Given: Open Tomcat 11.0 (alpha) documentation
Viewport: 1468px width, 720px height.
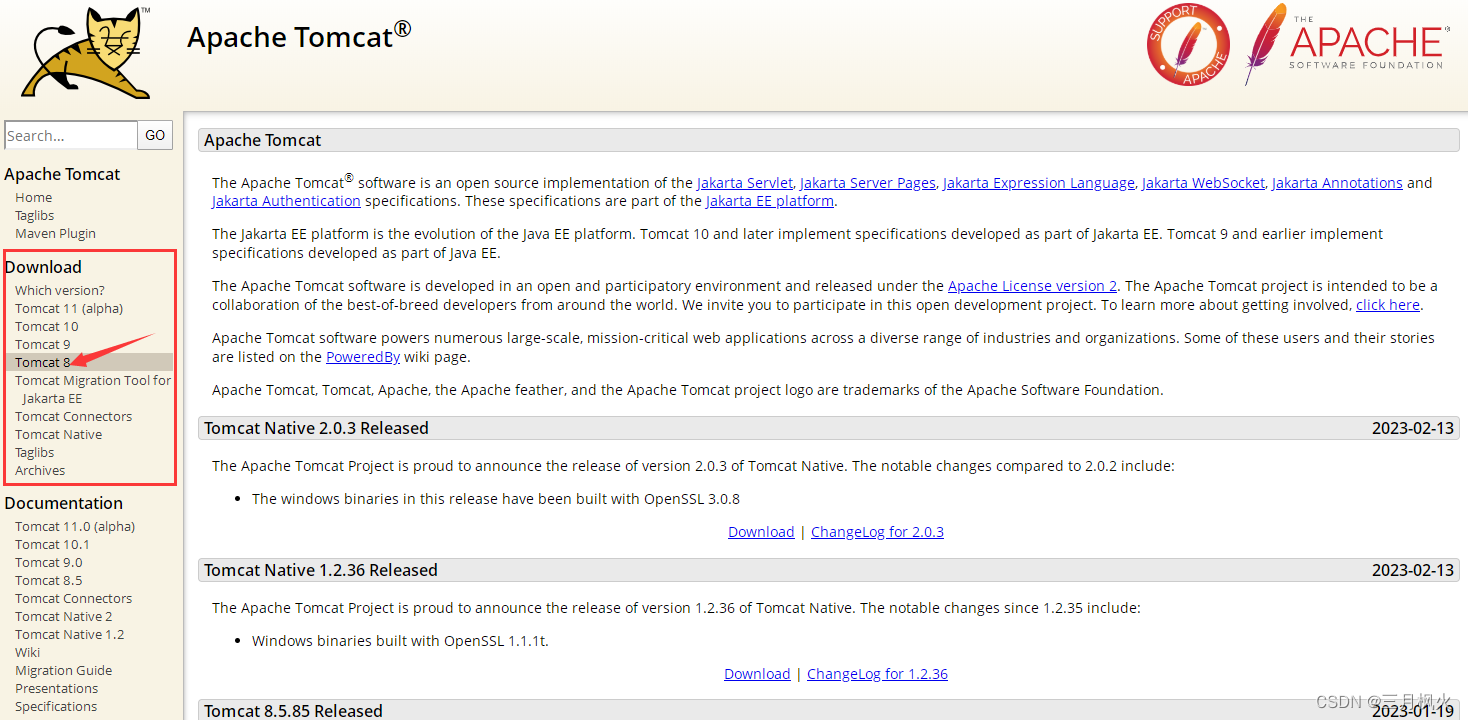Looking at the screenshot, I should (75, 527).
